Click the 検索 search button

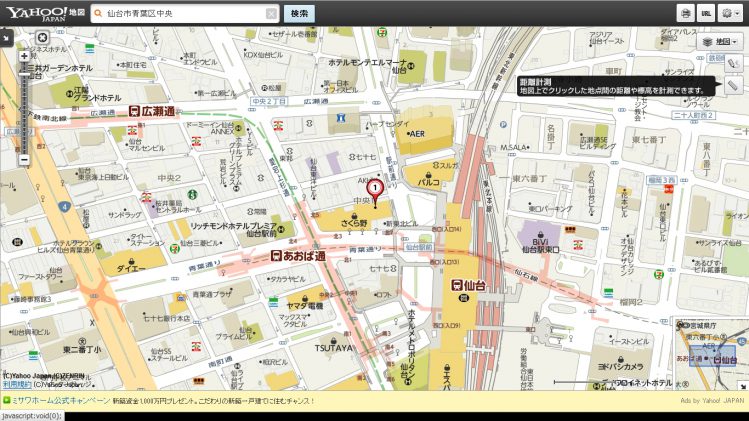(x=300, y=14)
